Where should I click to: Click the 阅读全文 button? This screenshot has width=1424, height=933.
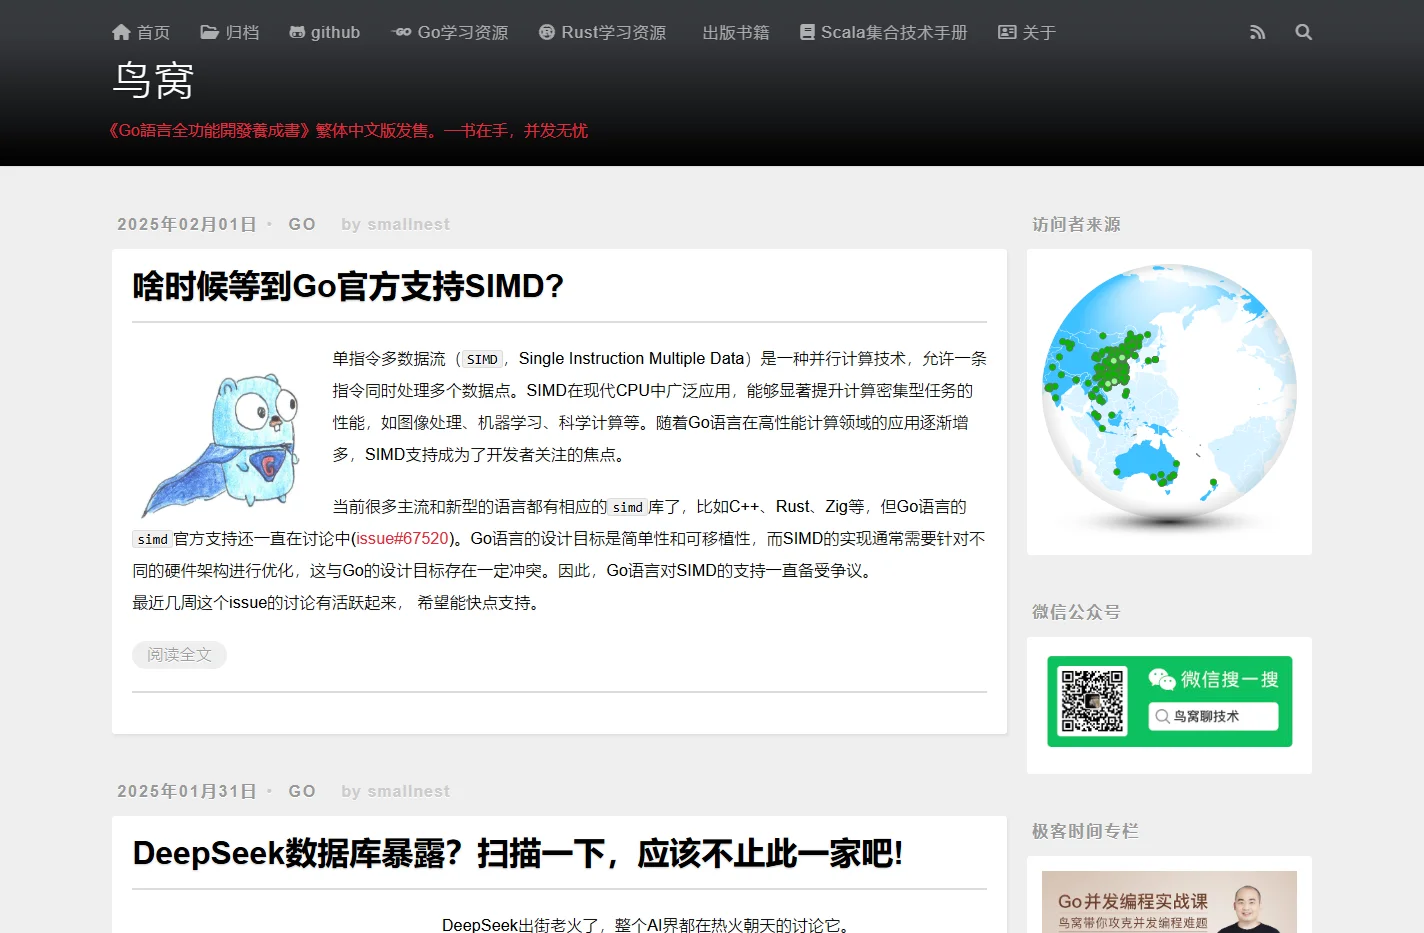[179, 655]
